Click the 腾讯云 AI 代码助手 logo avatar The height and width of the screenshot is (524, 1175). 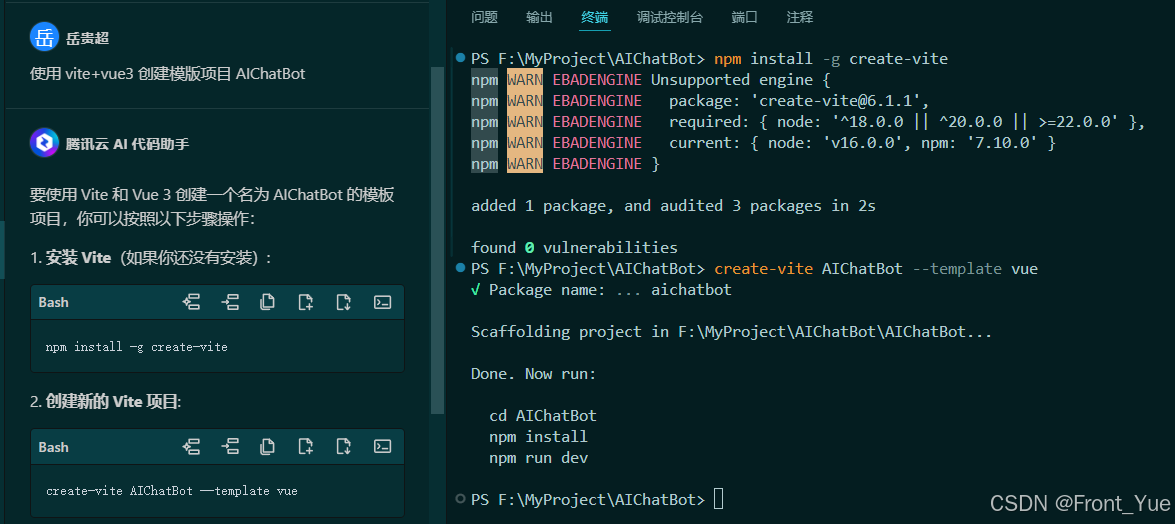[44, 142]
